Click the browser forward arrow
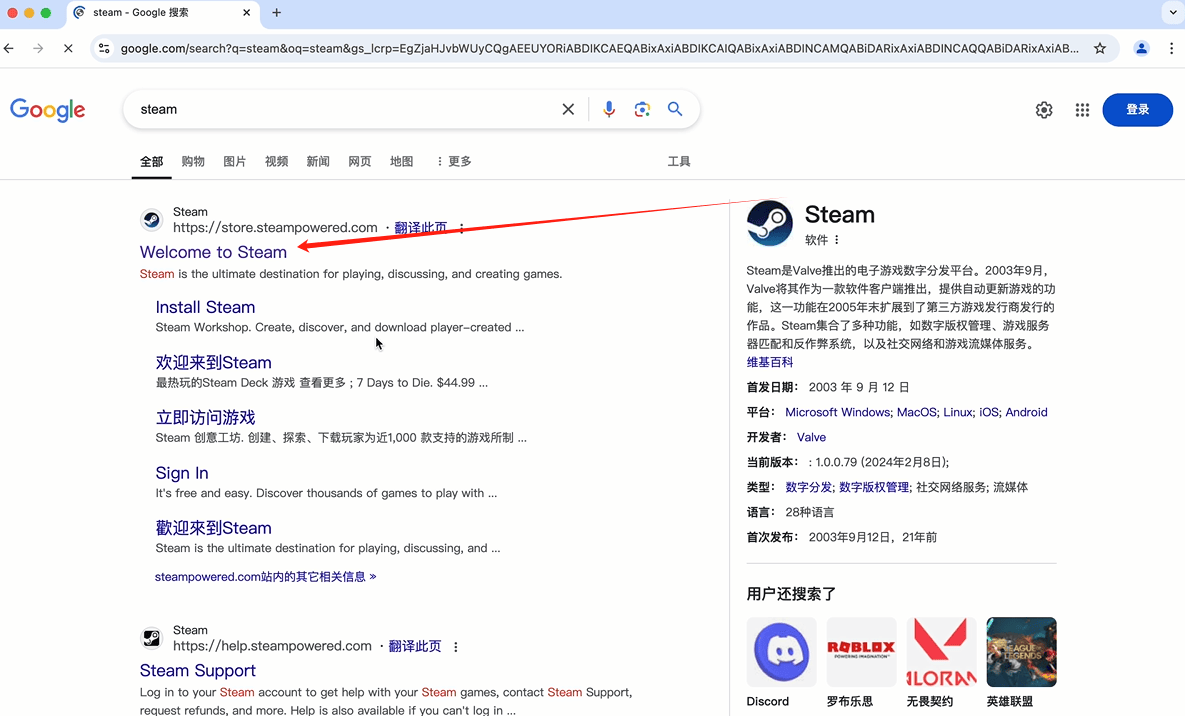 (x=38, y=48)
